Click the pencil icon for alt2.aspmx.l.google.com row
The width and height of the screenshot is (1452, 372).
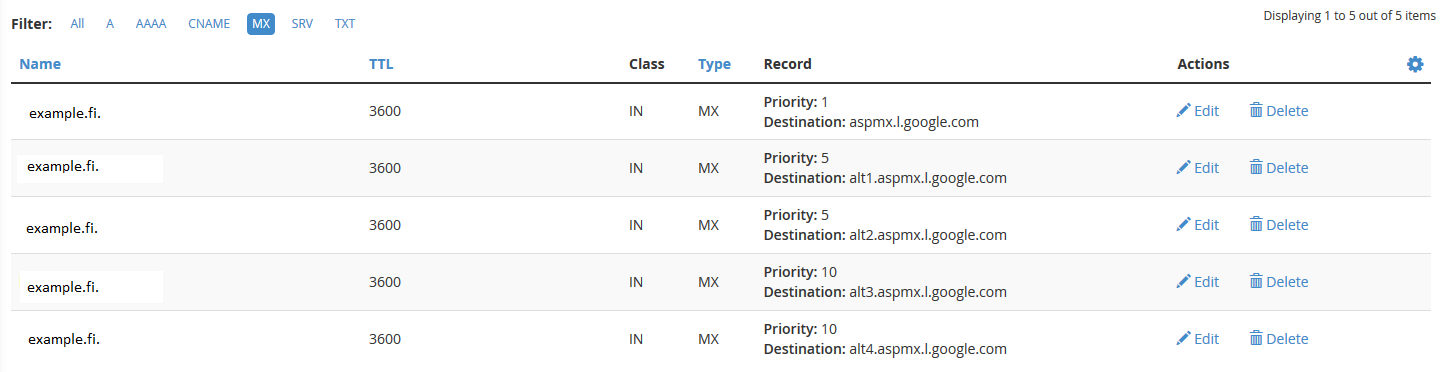click(1184, 225)
